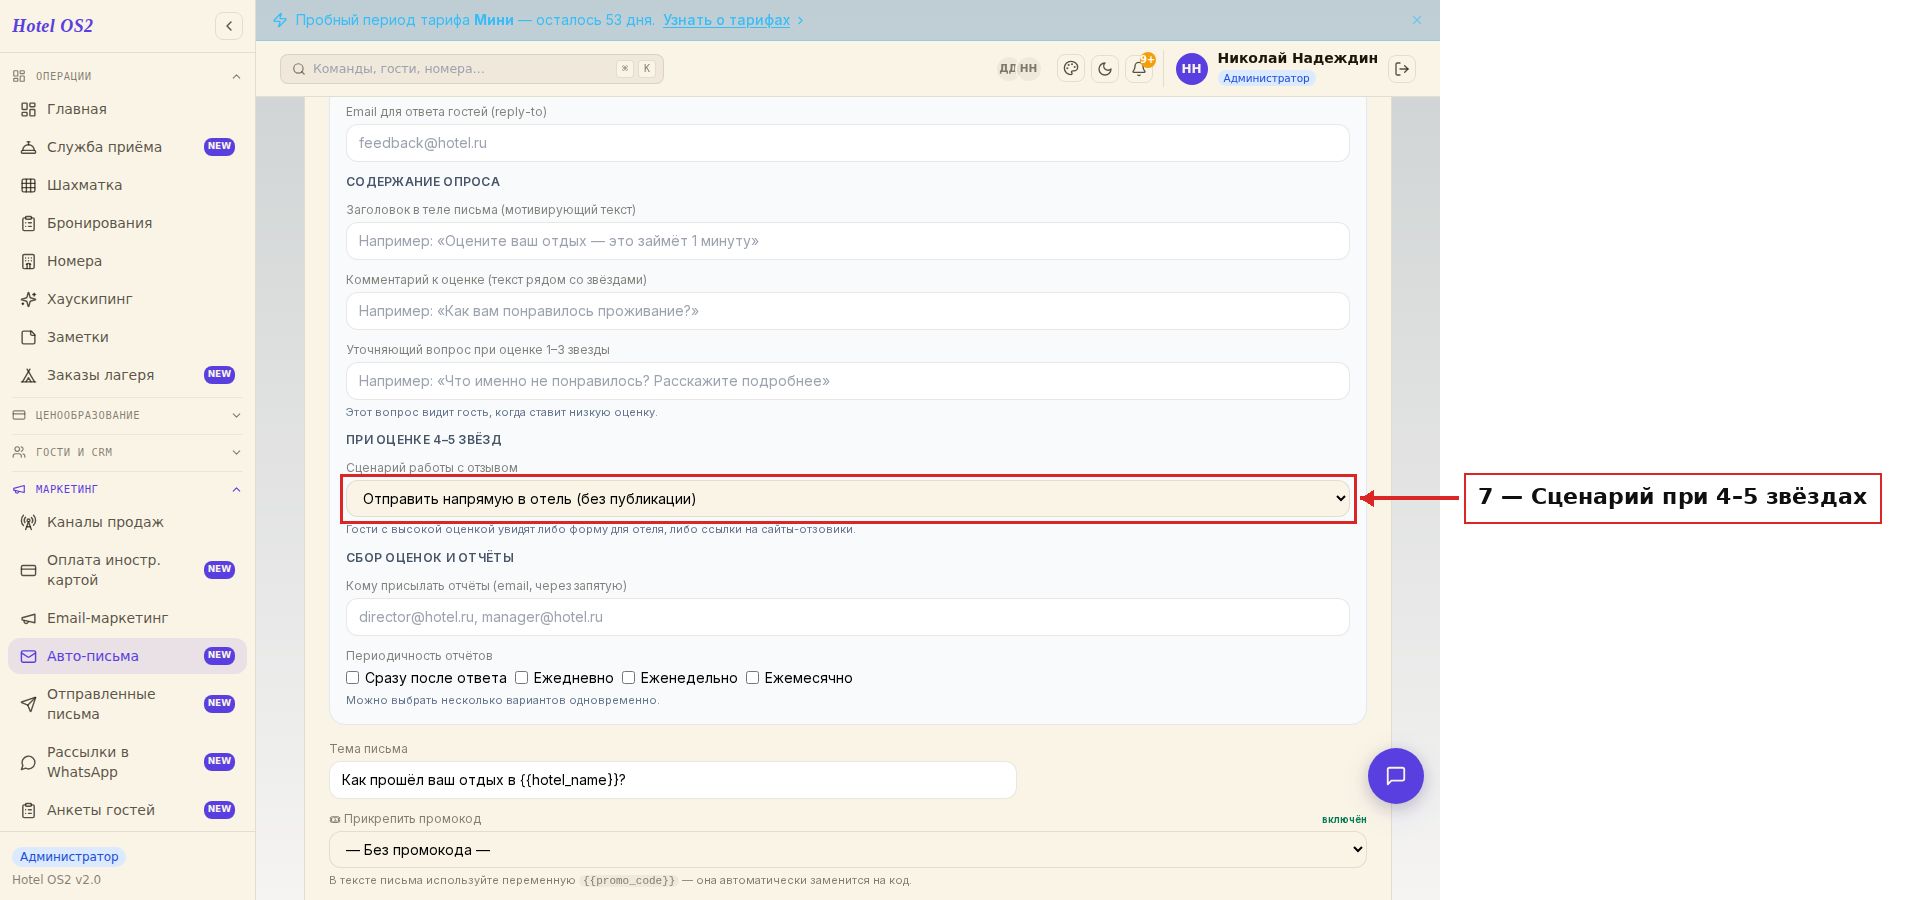This screenshot has height=900, width=1905.
Task: Open the chat support bubble
Action: point(1396,776)
